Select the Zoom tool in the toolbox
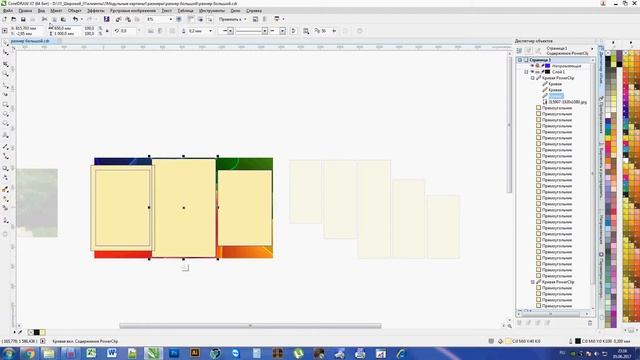Viewport: 640px width, 360px height. [5, 74]
